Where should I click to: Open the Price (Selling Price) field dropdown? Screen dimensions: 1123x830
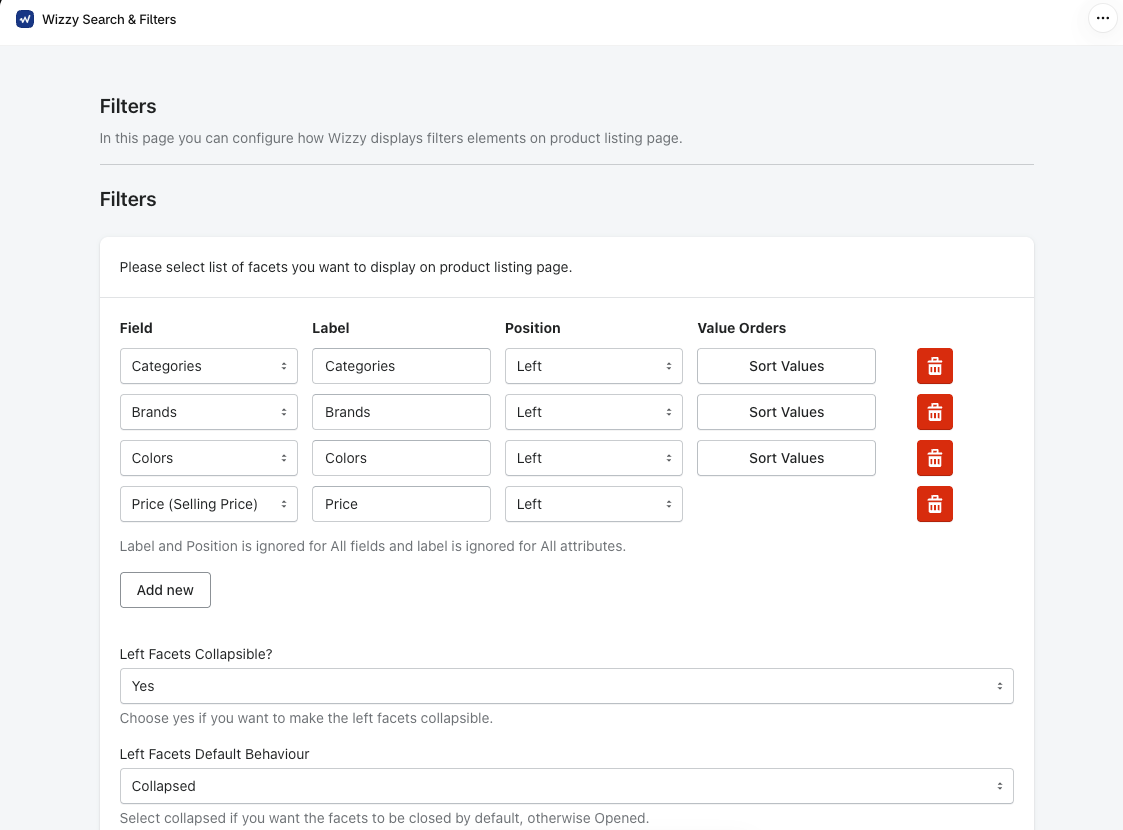point(208,504)
